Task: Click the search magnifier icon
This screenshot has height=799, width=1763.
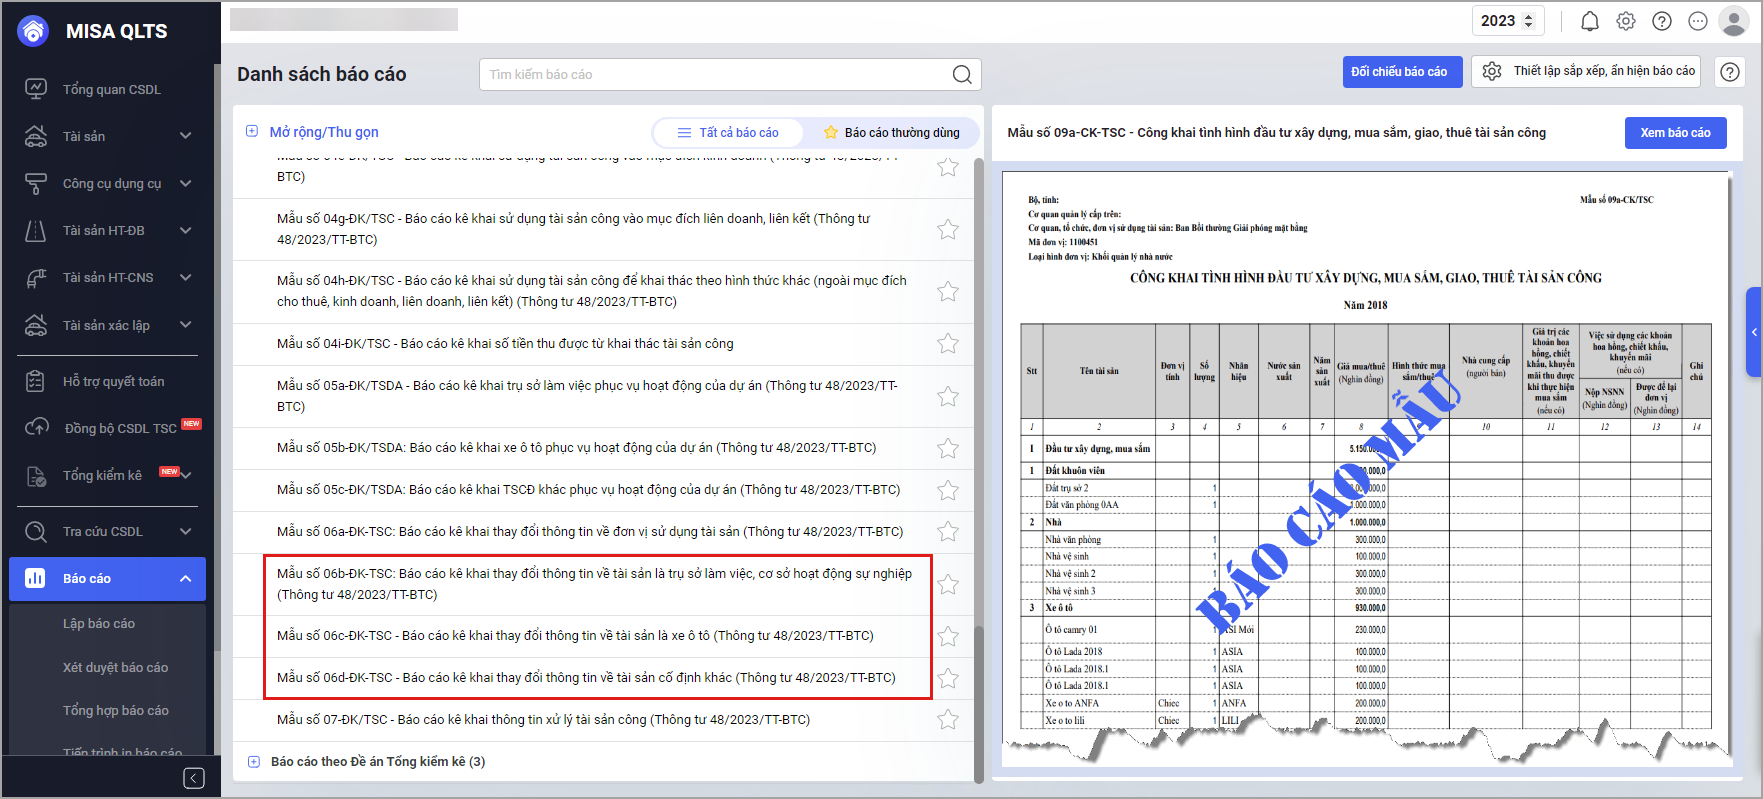Action: click(x=961, y=75)
